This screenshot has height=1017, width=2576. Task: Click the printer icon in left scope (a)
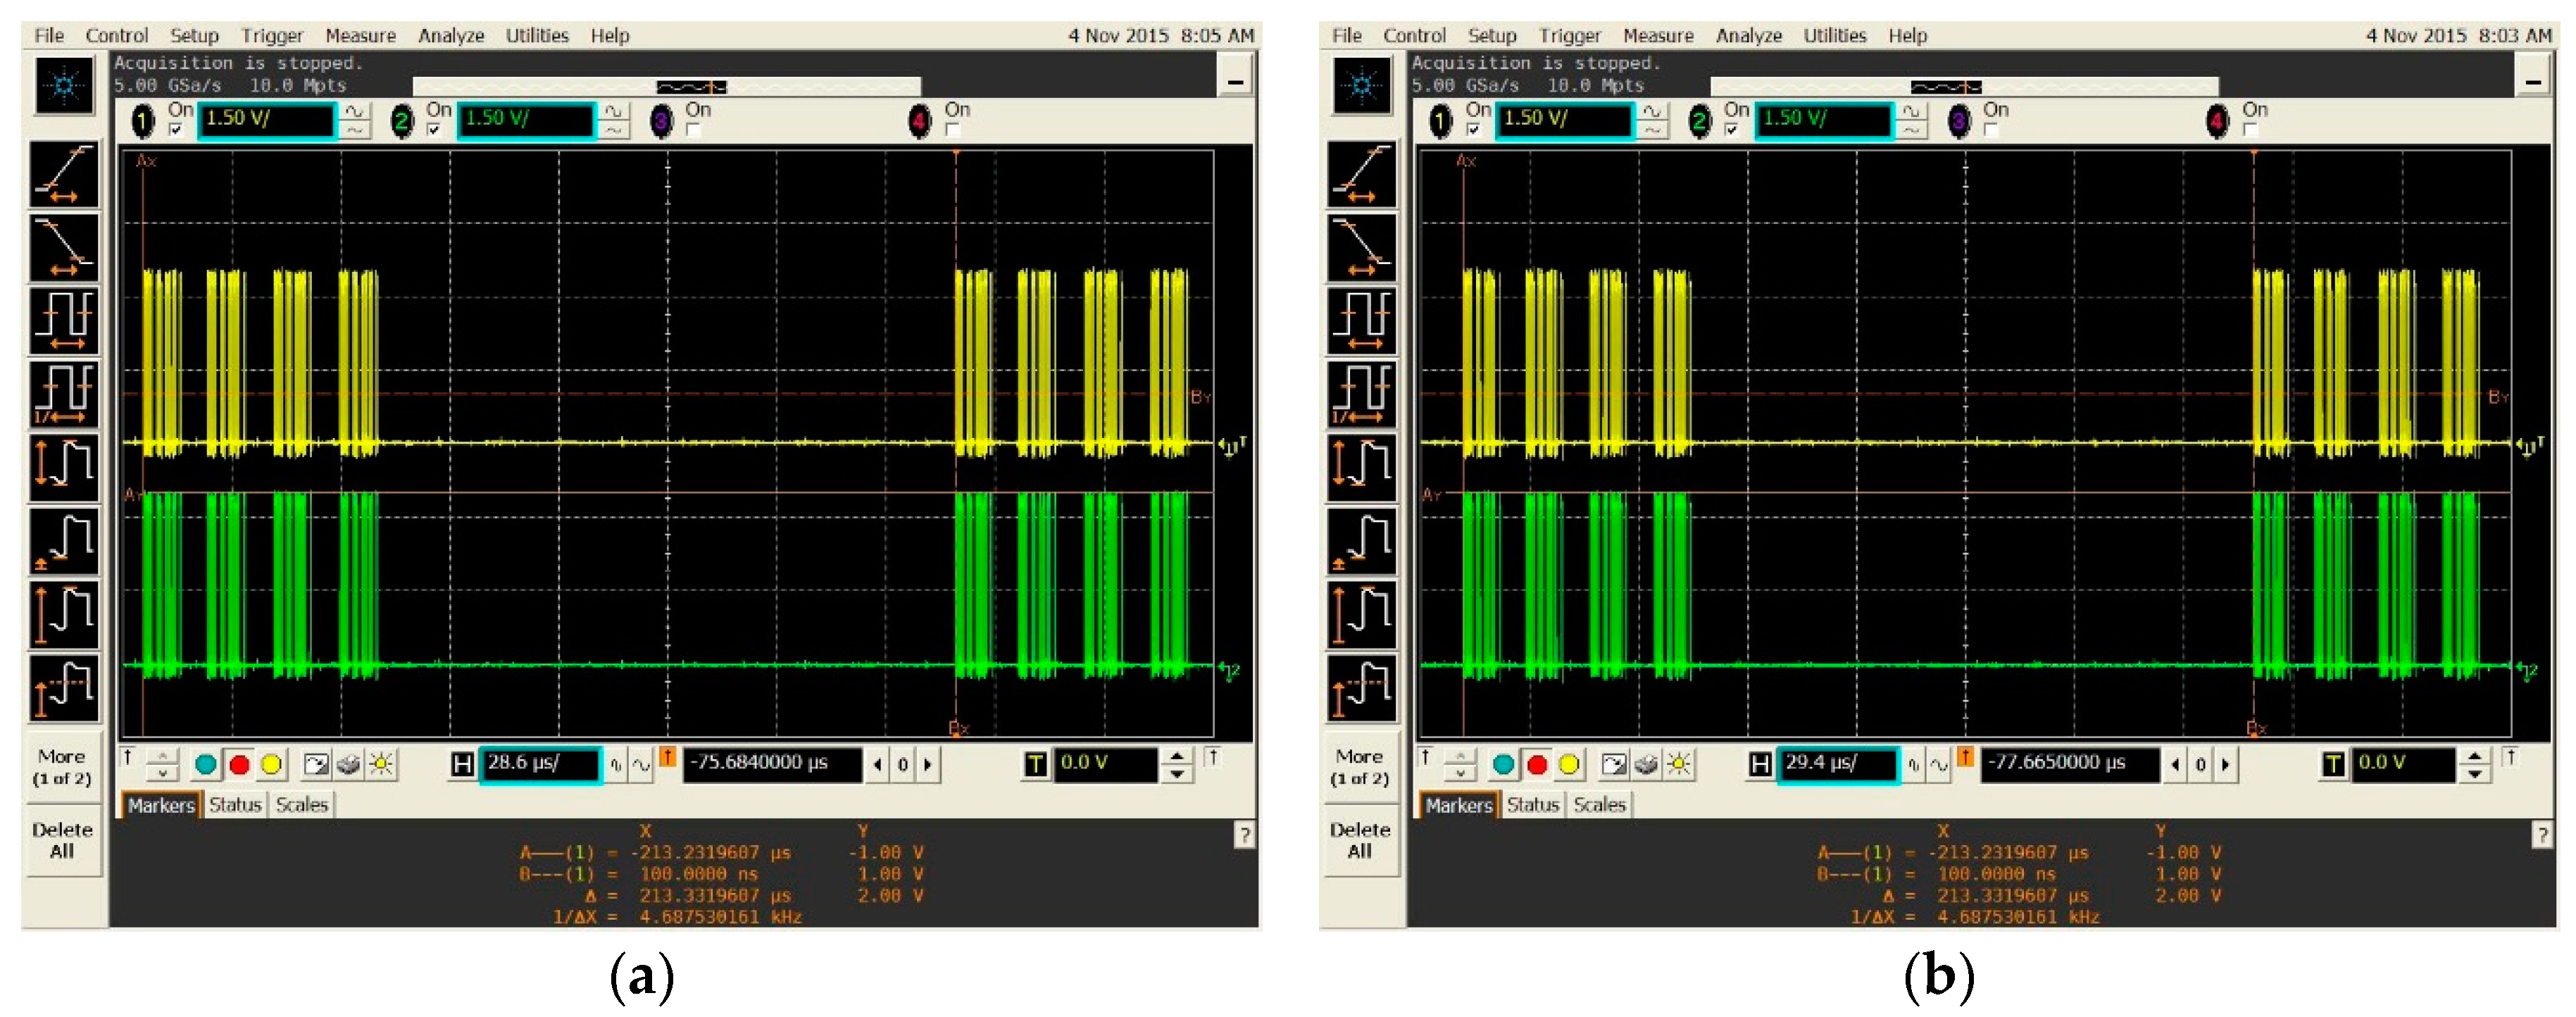pos(348,765)
